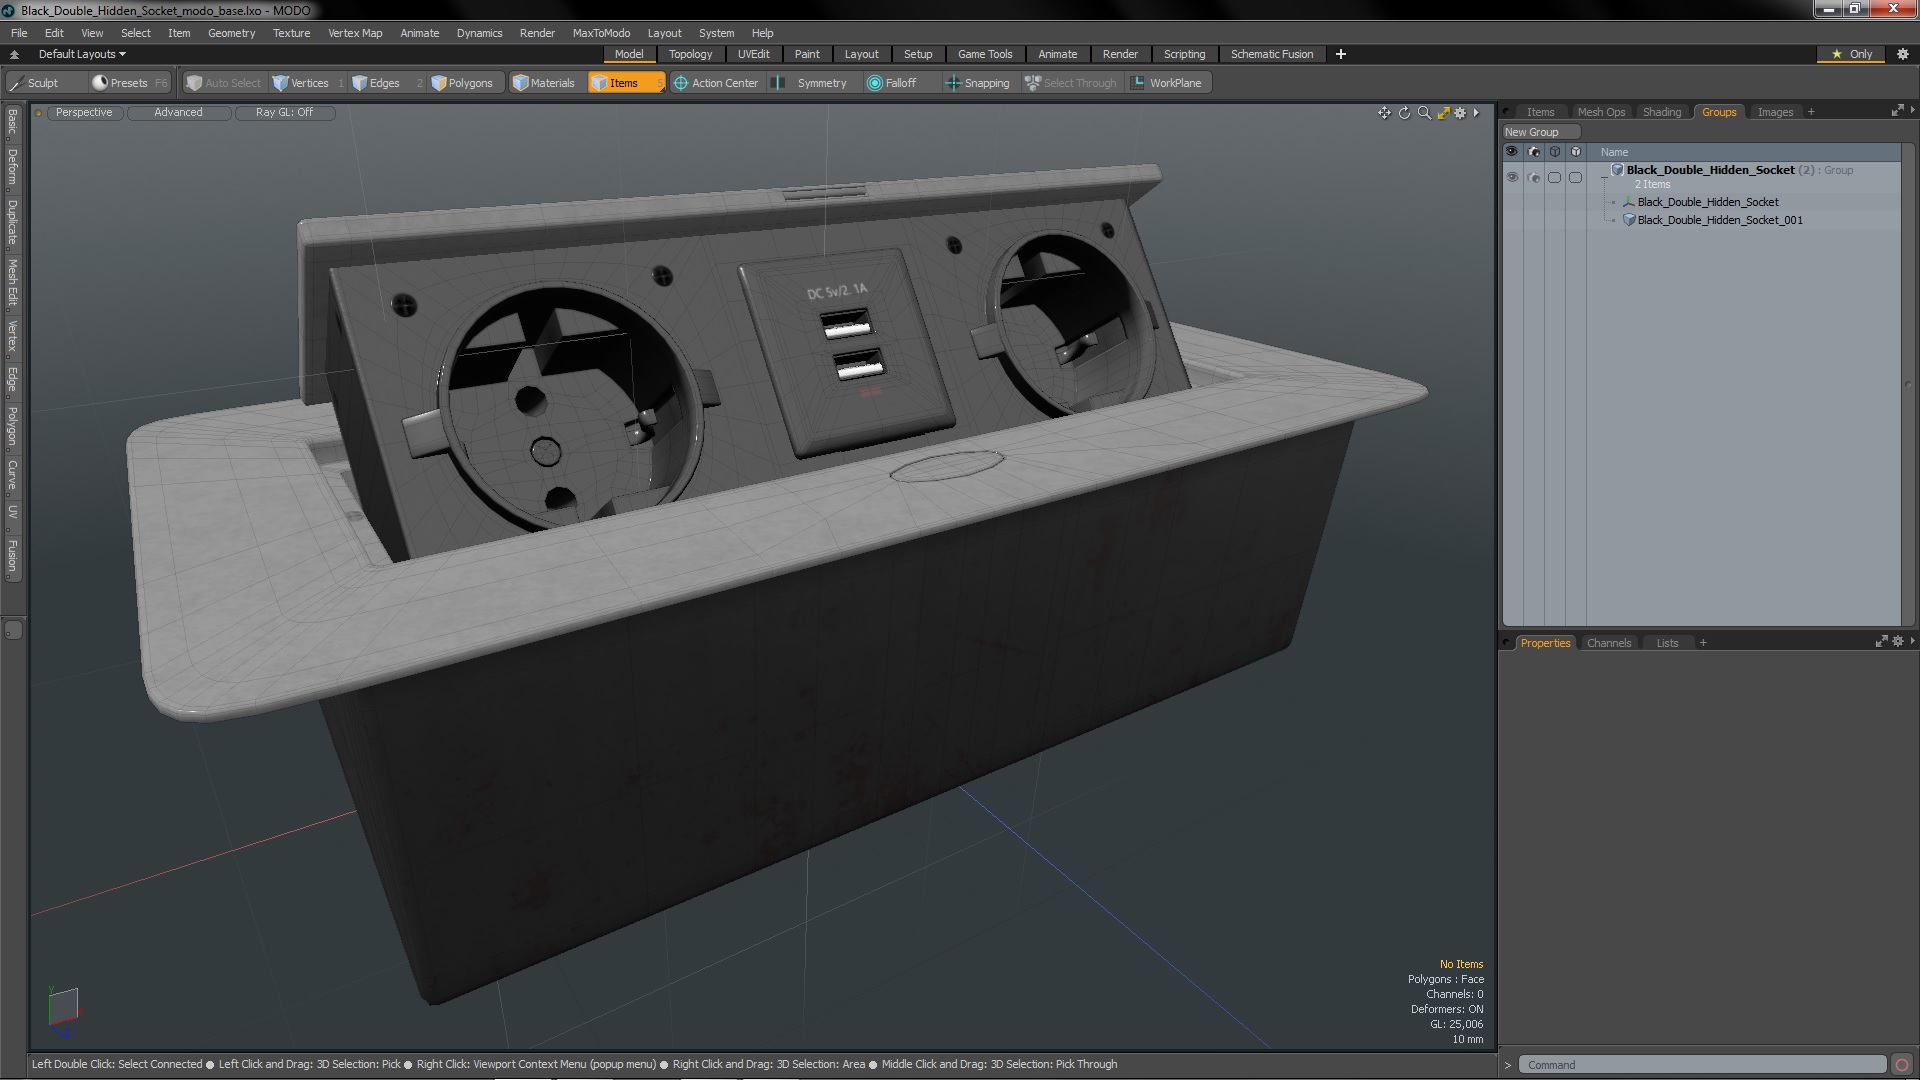Open the Schematic Fusion layout tab
1920x1080 pixels.
point(1271,54)
